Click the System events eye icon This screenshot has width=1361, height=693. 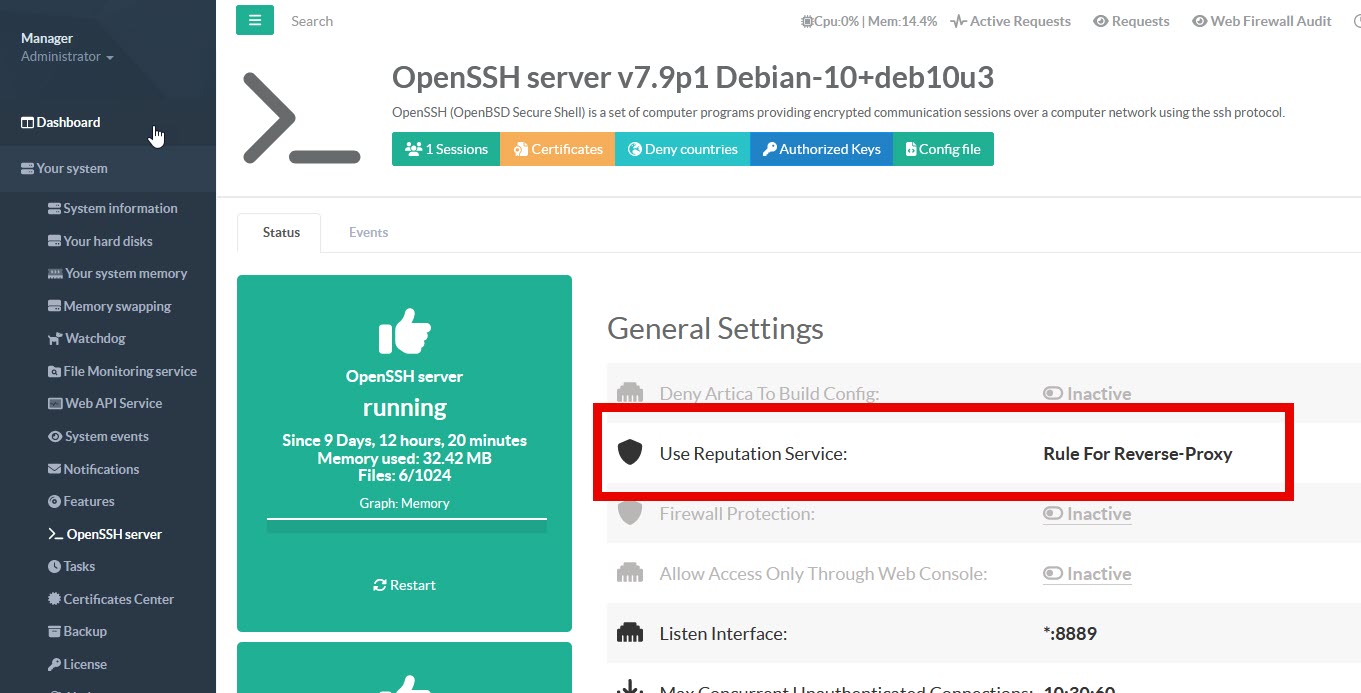(55, 437)
